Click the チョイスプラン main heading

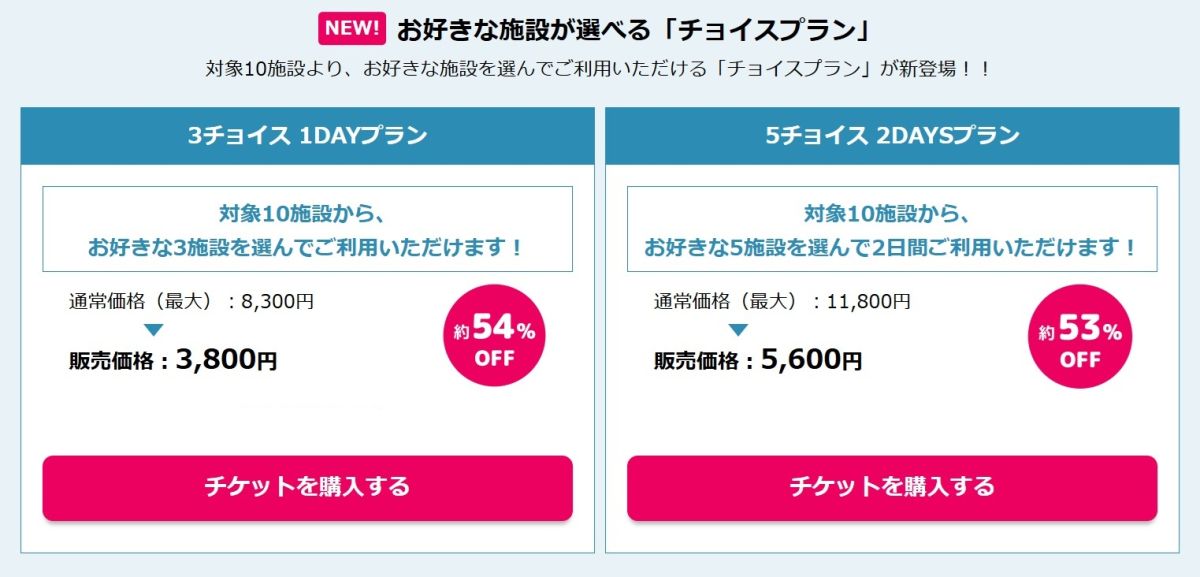pyautogui.click(x=632, y=30)
